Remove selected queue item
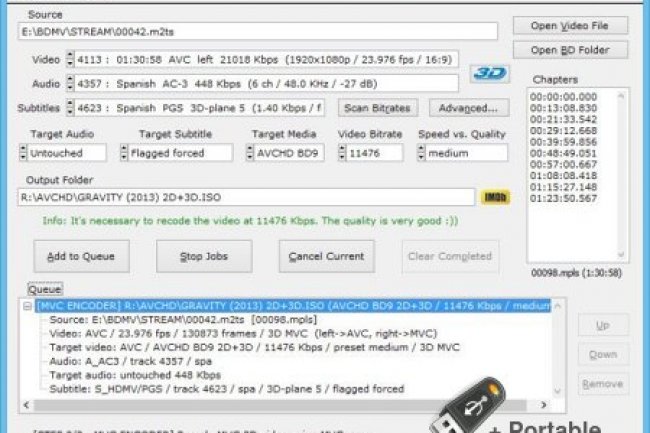The width and height of the screenshot is (650, 433). pos(603,384)
